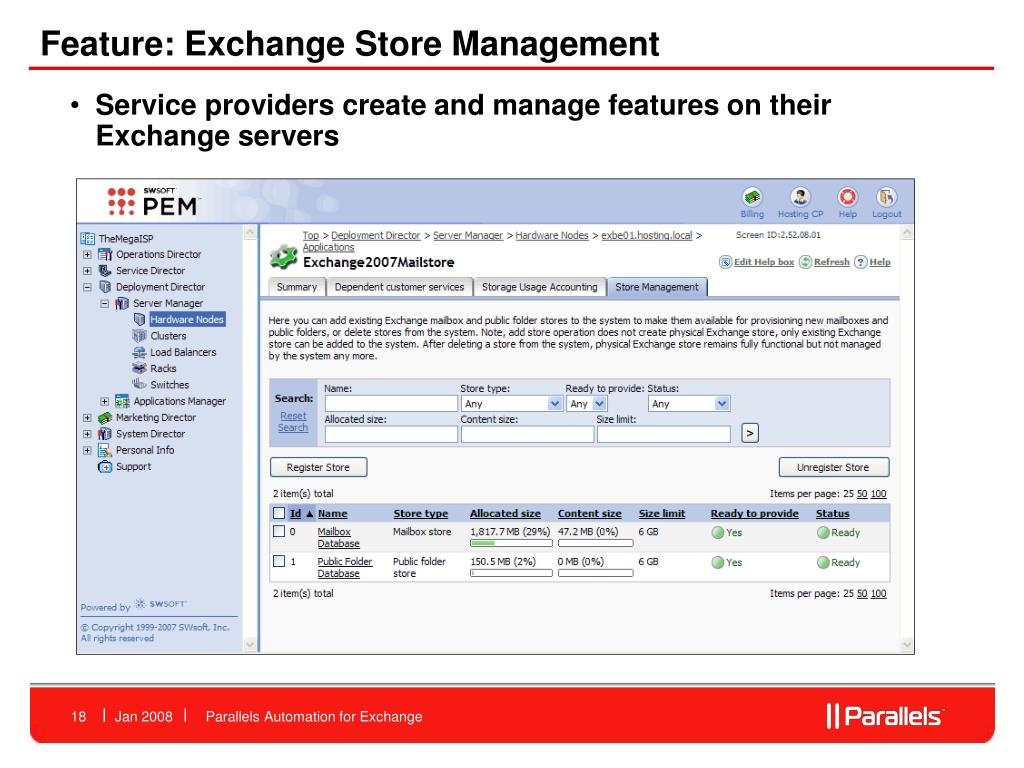The image size is (1024, 768).
Task: Click the Service Director icon
Action: tap(105, 270)
